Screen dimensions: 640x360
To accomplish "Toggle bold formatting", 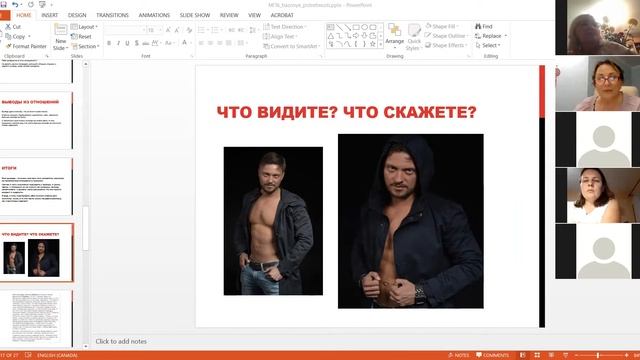I will click(109, 43).
